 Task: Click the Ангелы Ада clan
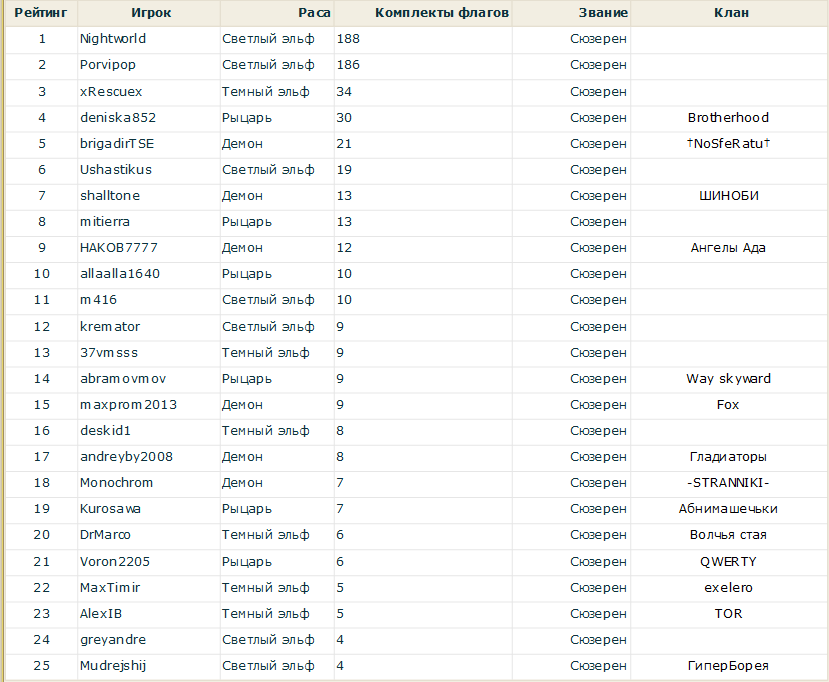pyautogui.click(x=728, y=248)
